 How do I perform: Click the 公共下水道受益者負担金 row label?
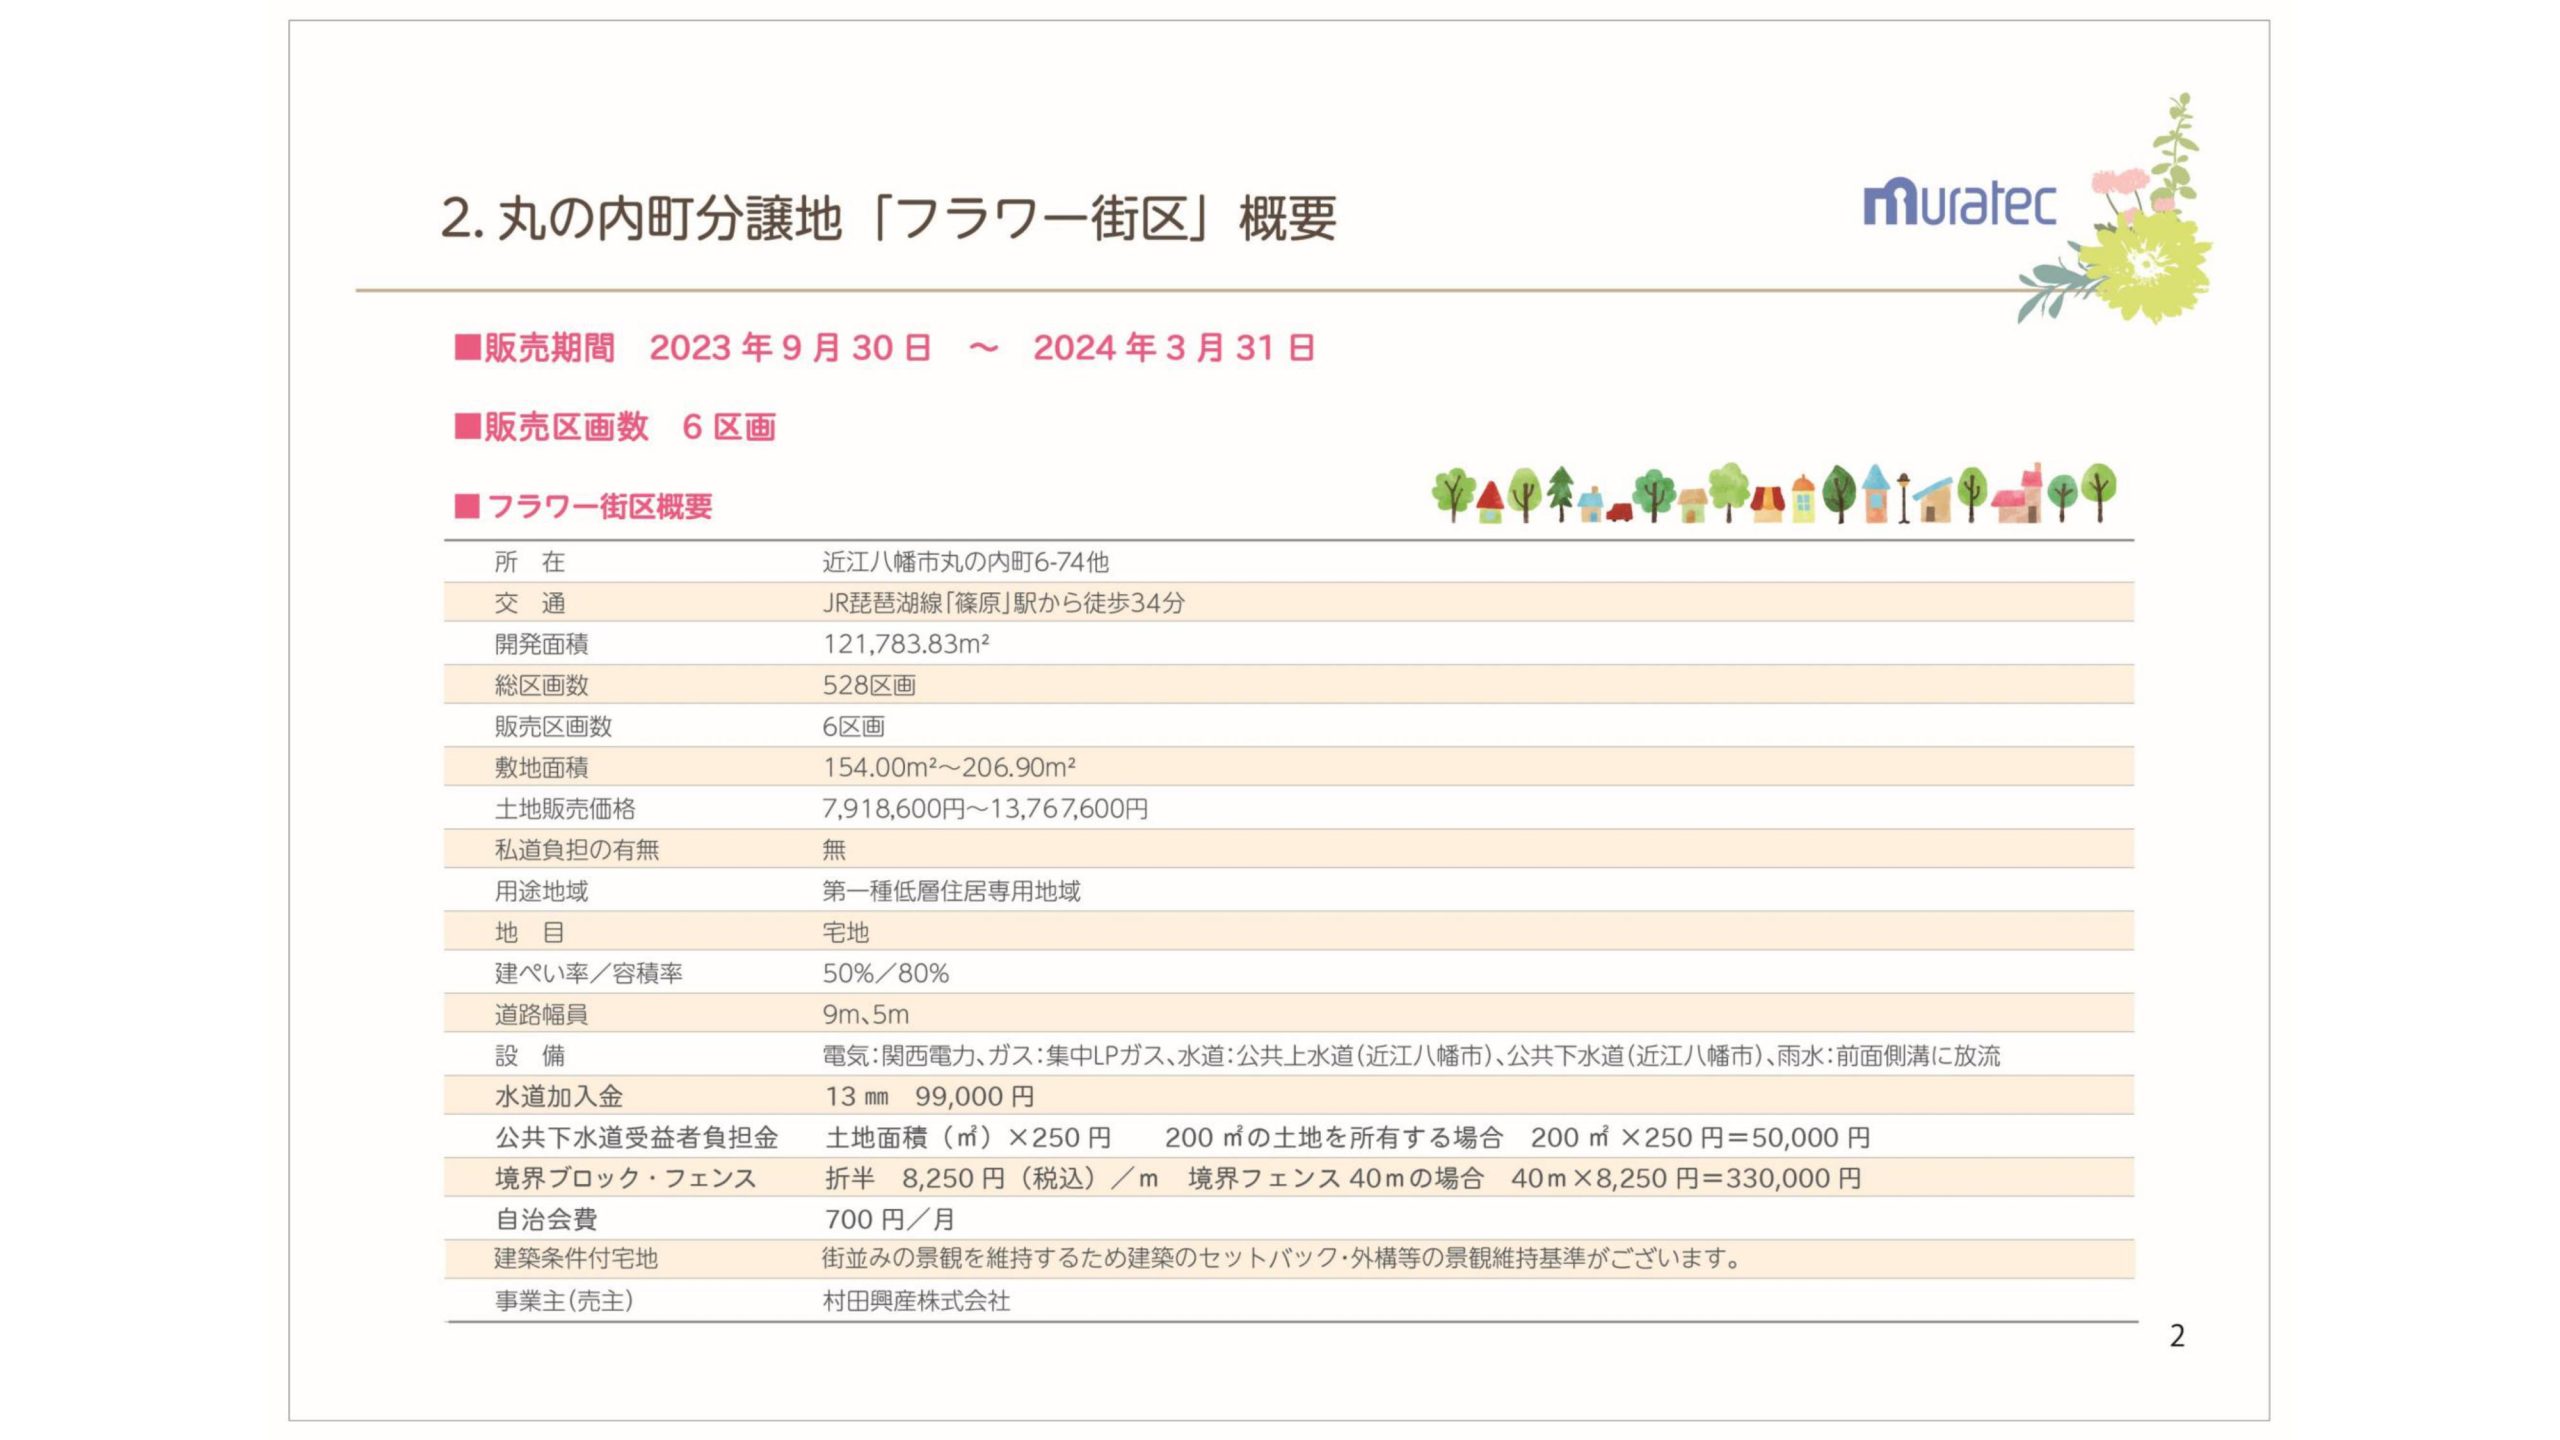click(636, 1137)
